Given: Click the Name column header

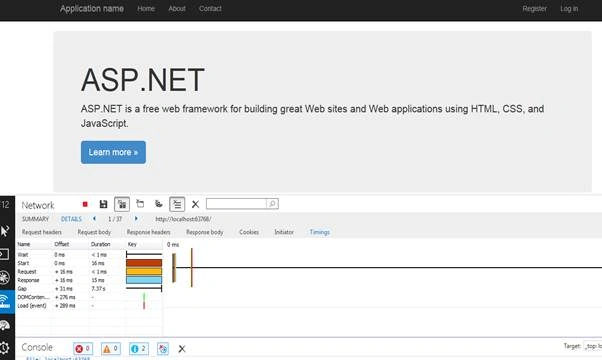Looking at the screenshot, I should coord(24,244).
